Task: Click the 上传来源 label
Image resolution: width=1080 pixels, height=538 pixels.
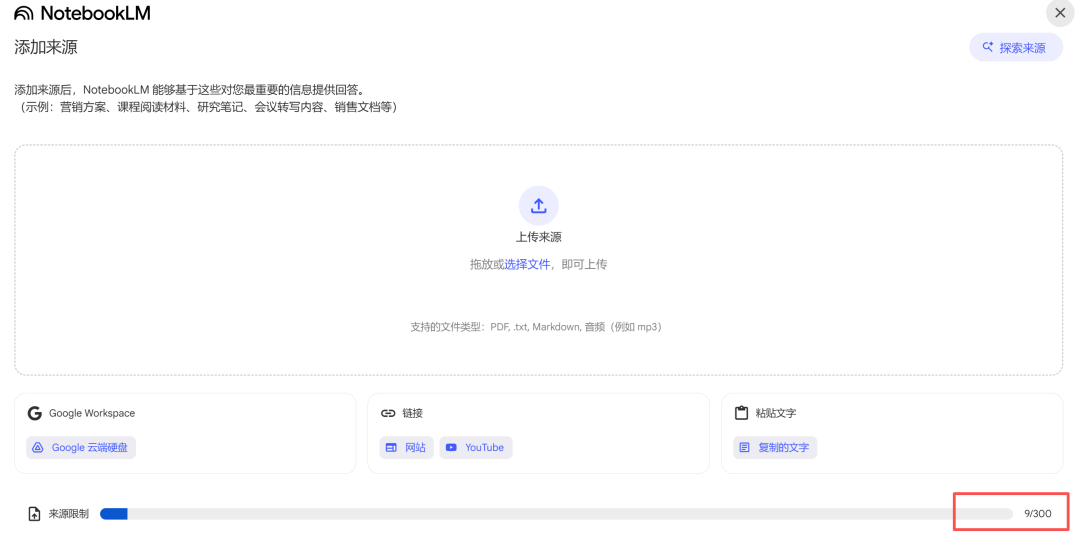Action: point(539,238)
